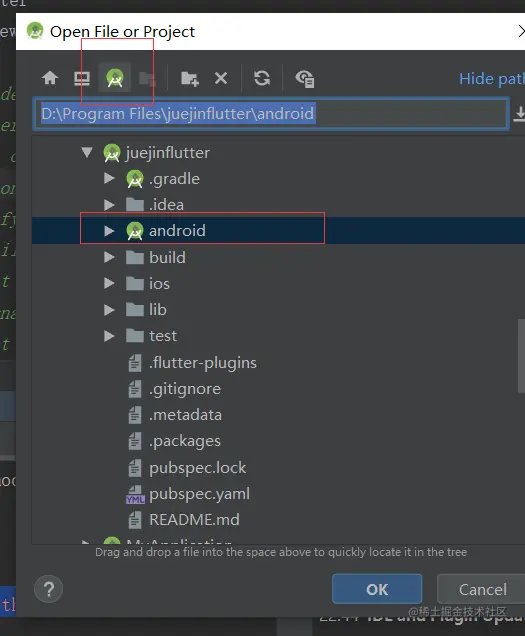The image size is (525, 636).
Task: Refresh the file tree icon
Action: [x=262, y=78]
